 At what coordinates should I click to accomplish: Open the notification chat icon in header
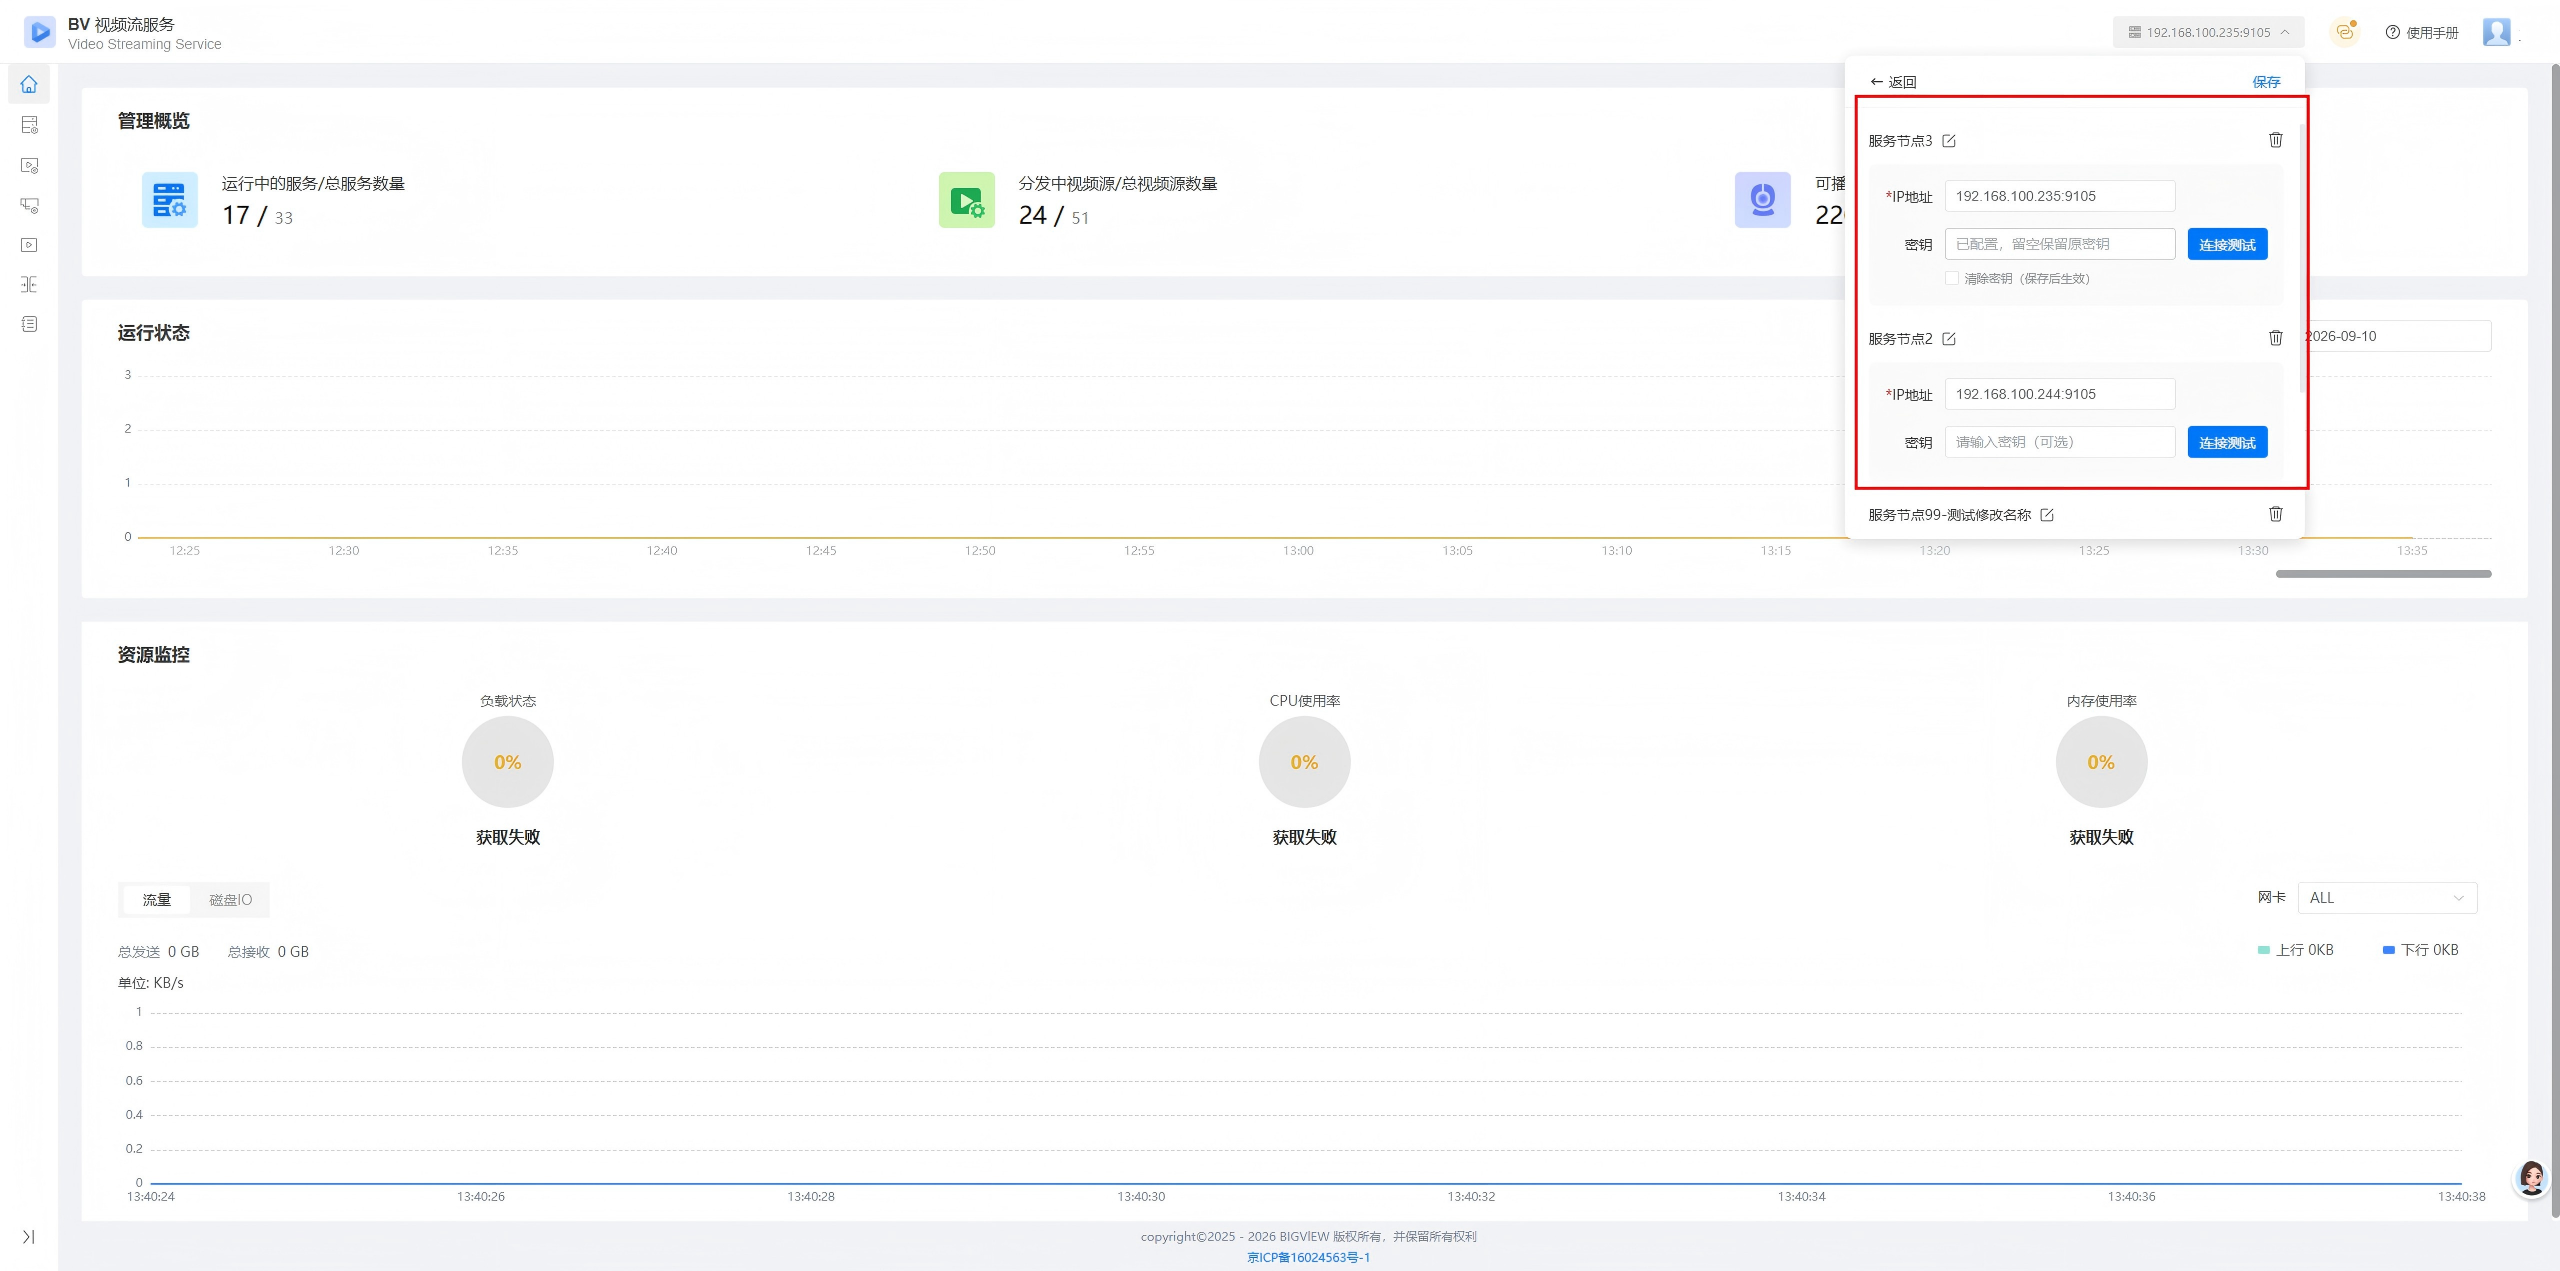point(2345,32)
